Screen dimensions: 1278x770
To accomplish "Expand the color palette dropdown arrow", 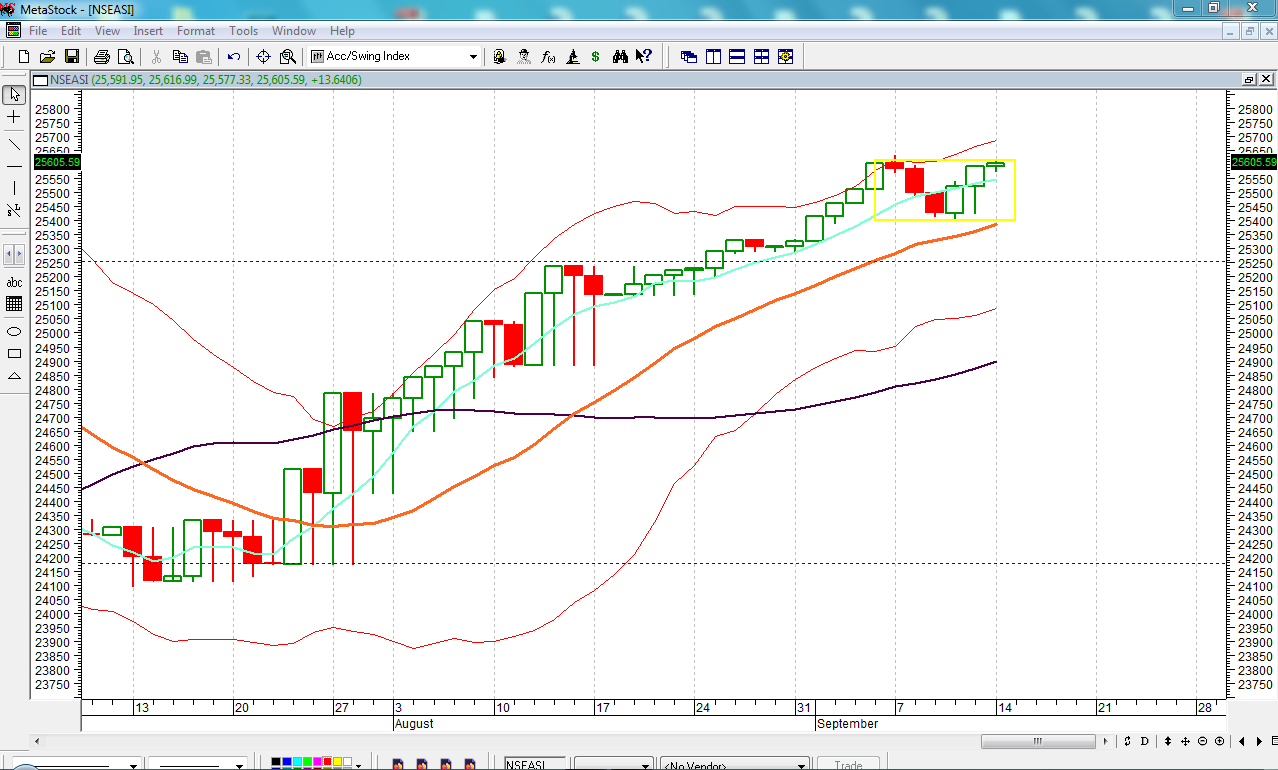I will [359, 765].
